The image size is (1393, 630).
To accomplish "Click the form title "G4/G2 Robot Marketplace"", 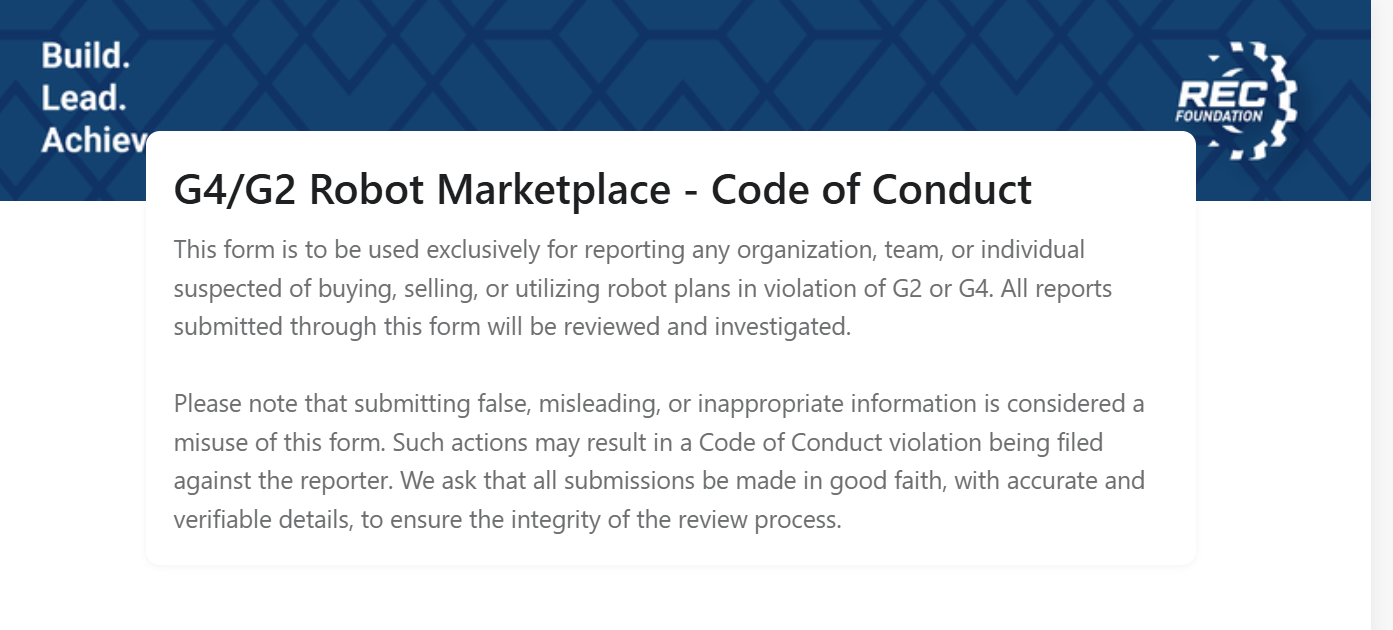I will [421, 189].
